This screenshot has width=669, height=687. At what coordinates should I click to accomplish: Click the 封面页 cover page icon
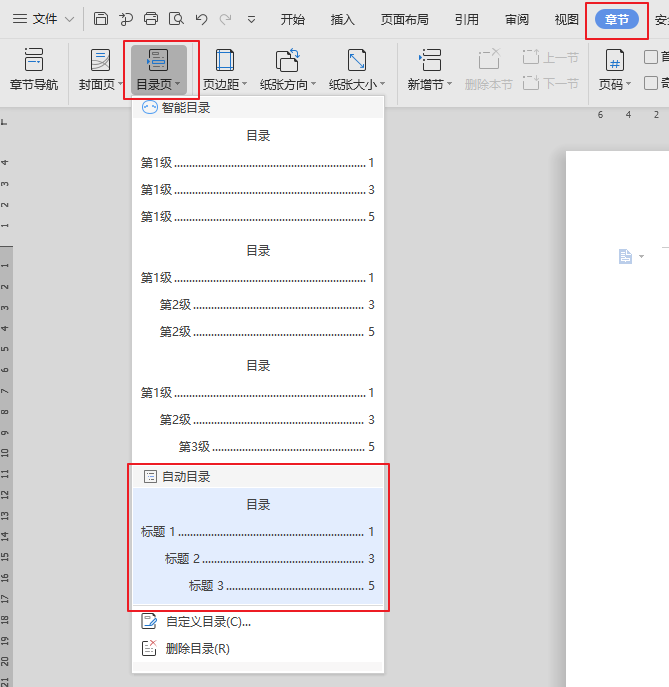click(100, 62)
